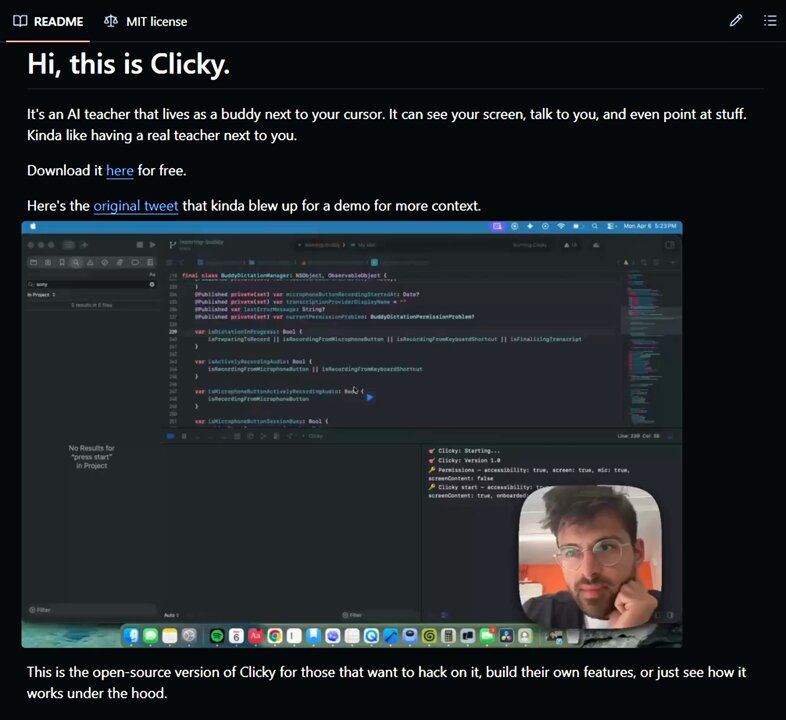Screen dimensions: 786x720
Task: Click the navigator Filter field at bottom left
Action: click(x=90, y=610)
